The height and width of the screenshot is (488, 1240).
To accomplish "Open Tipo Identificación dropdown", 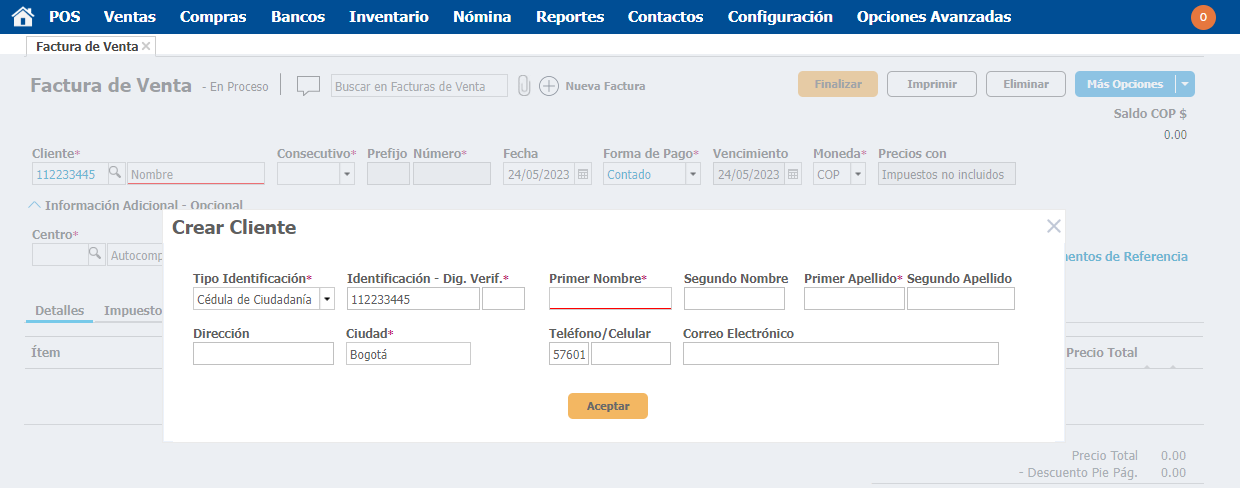I will [x=327, y=299].
